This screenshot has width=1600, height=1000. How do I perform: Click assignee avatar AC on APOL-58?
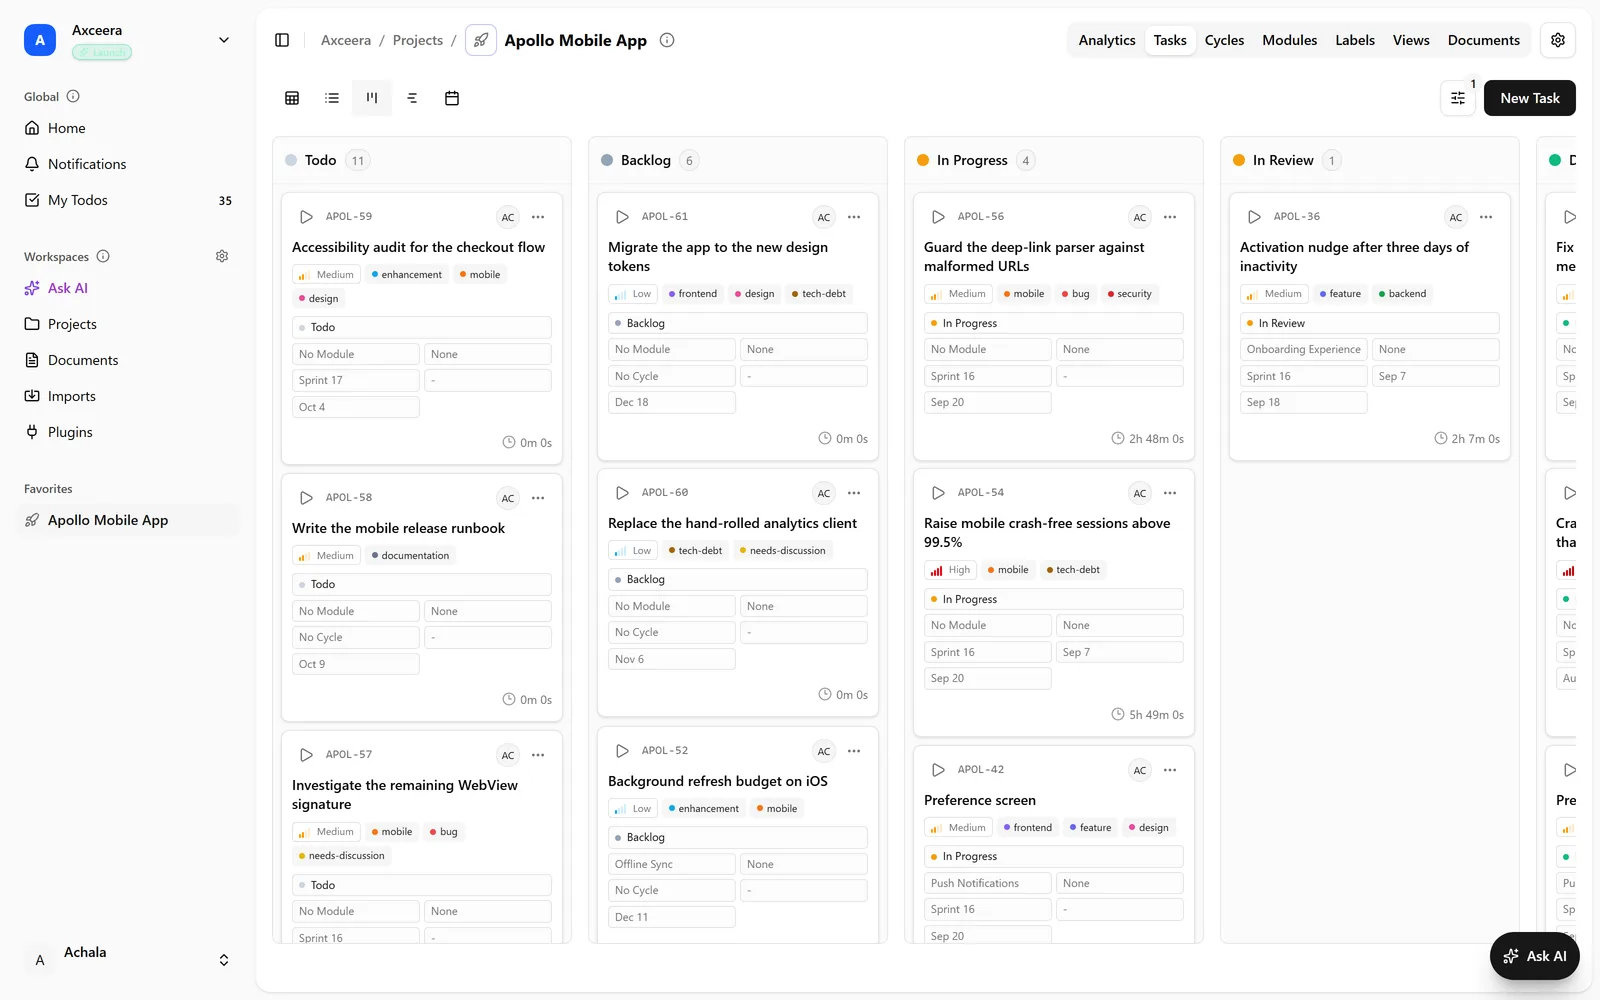[508, 498]
